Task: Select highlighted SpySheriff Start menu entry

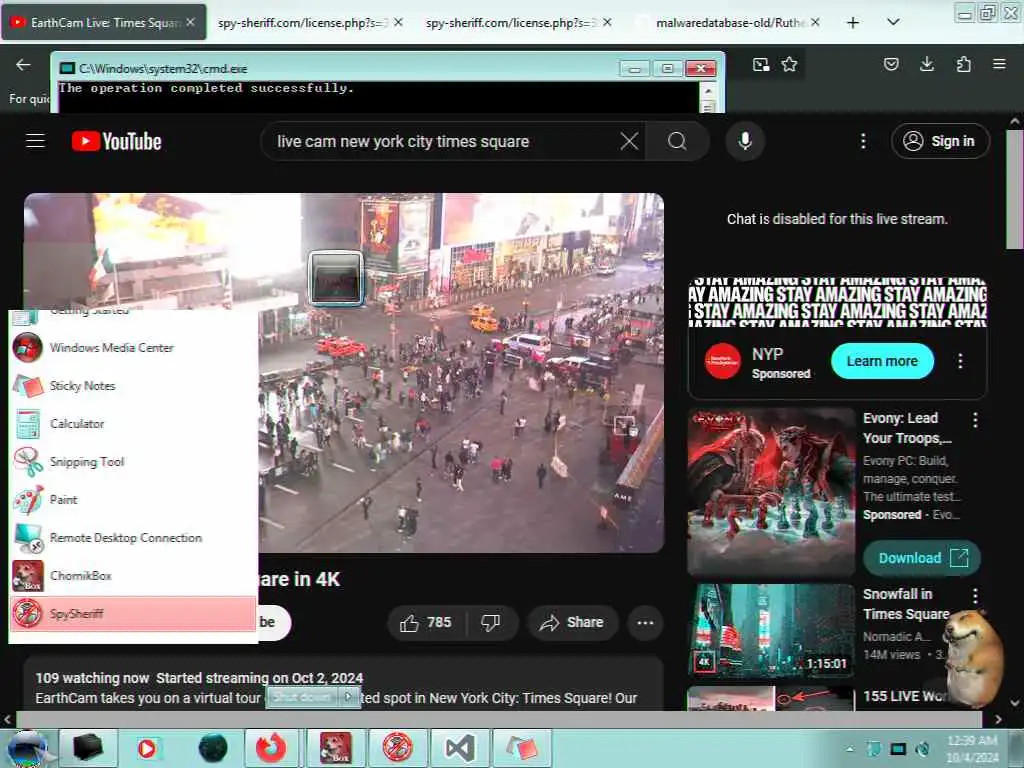Action: click(133, 613)
